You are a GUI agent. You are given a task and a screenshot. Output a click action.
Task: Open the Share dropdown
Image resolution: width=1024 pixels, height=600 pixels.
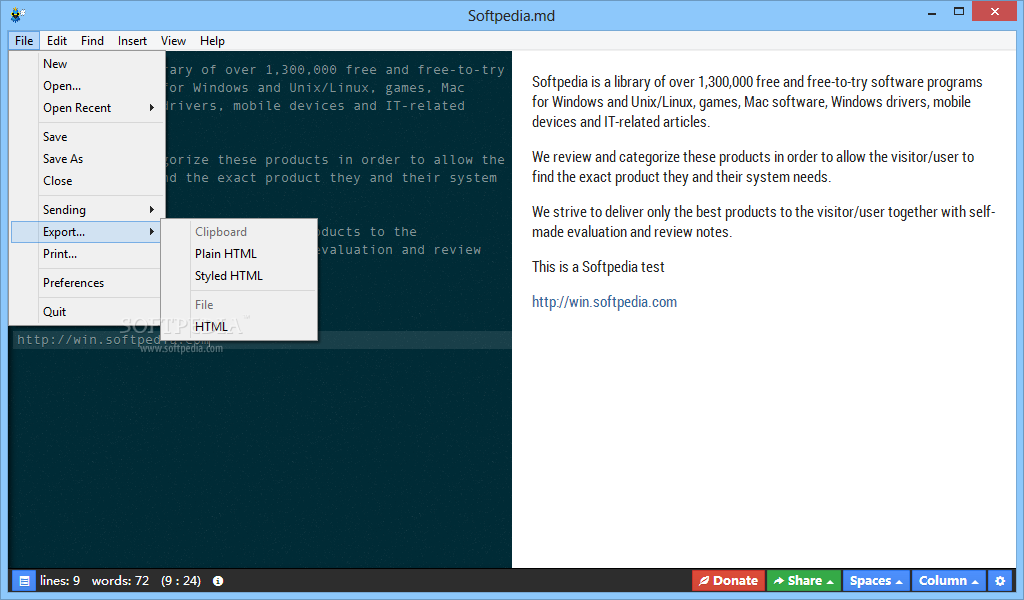tap(804, 580)
